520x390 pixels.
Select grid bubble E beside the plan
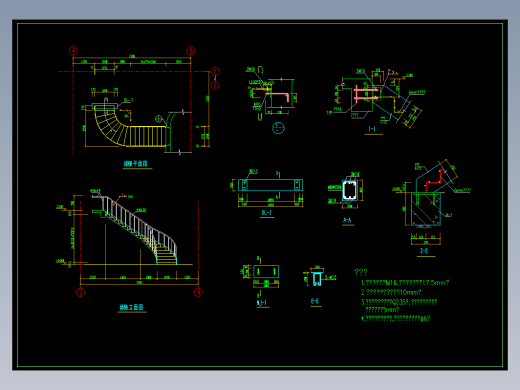[215, 72]
